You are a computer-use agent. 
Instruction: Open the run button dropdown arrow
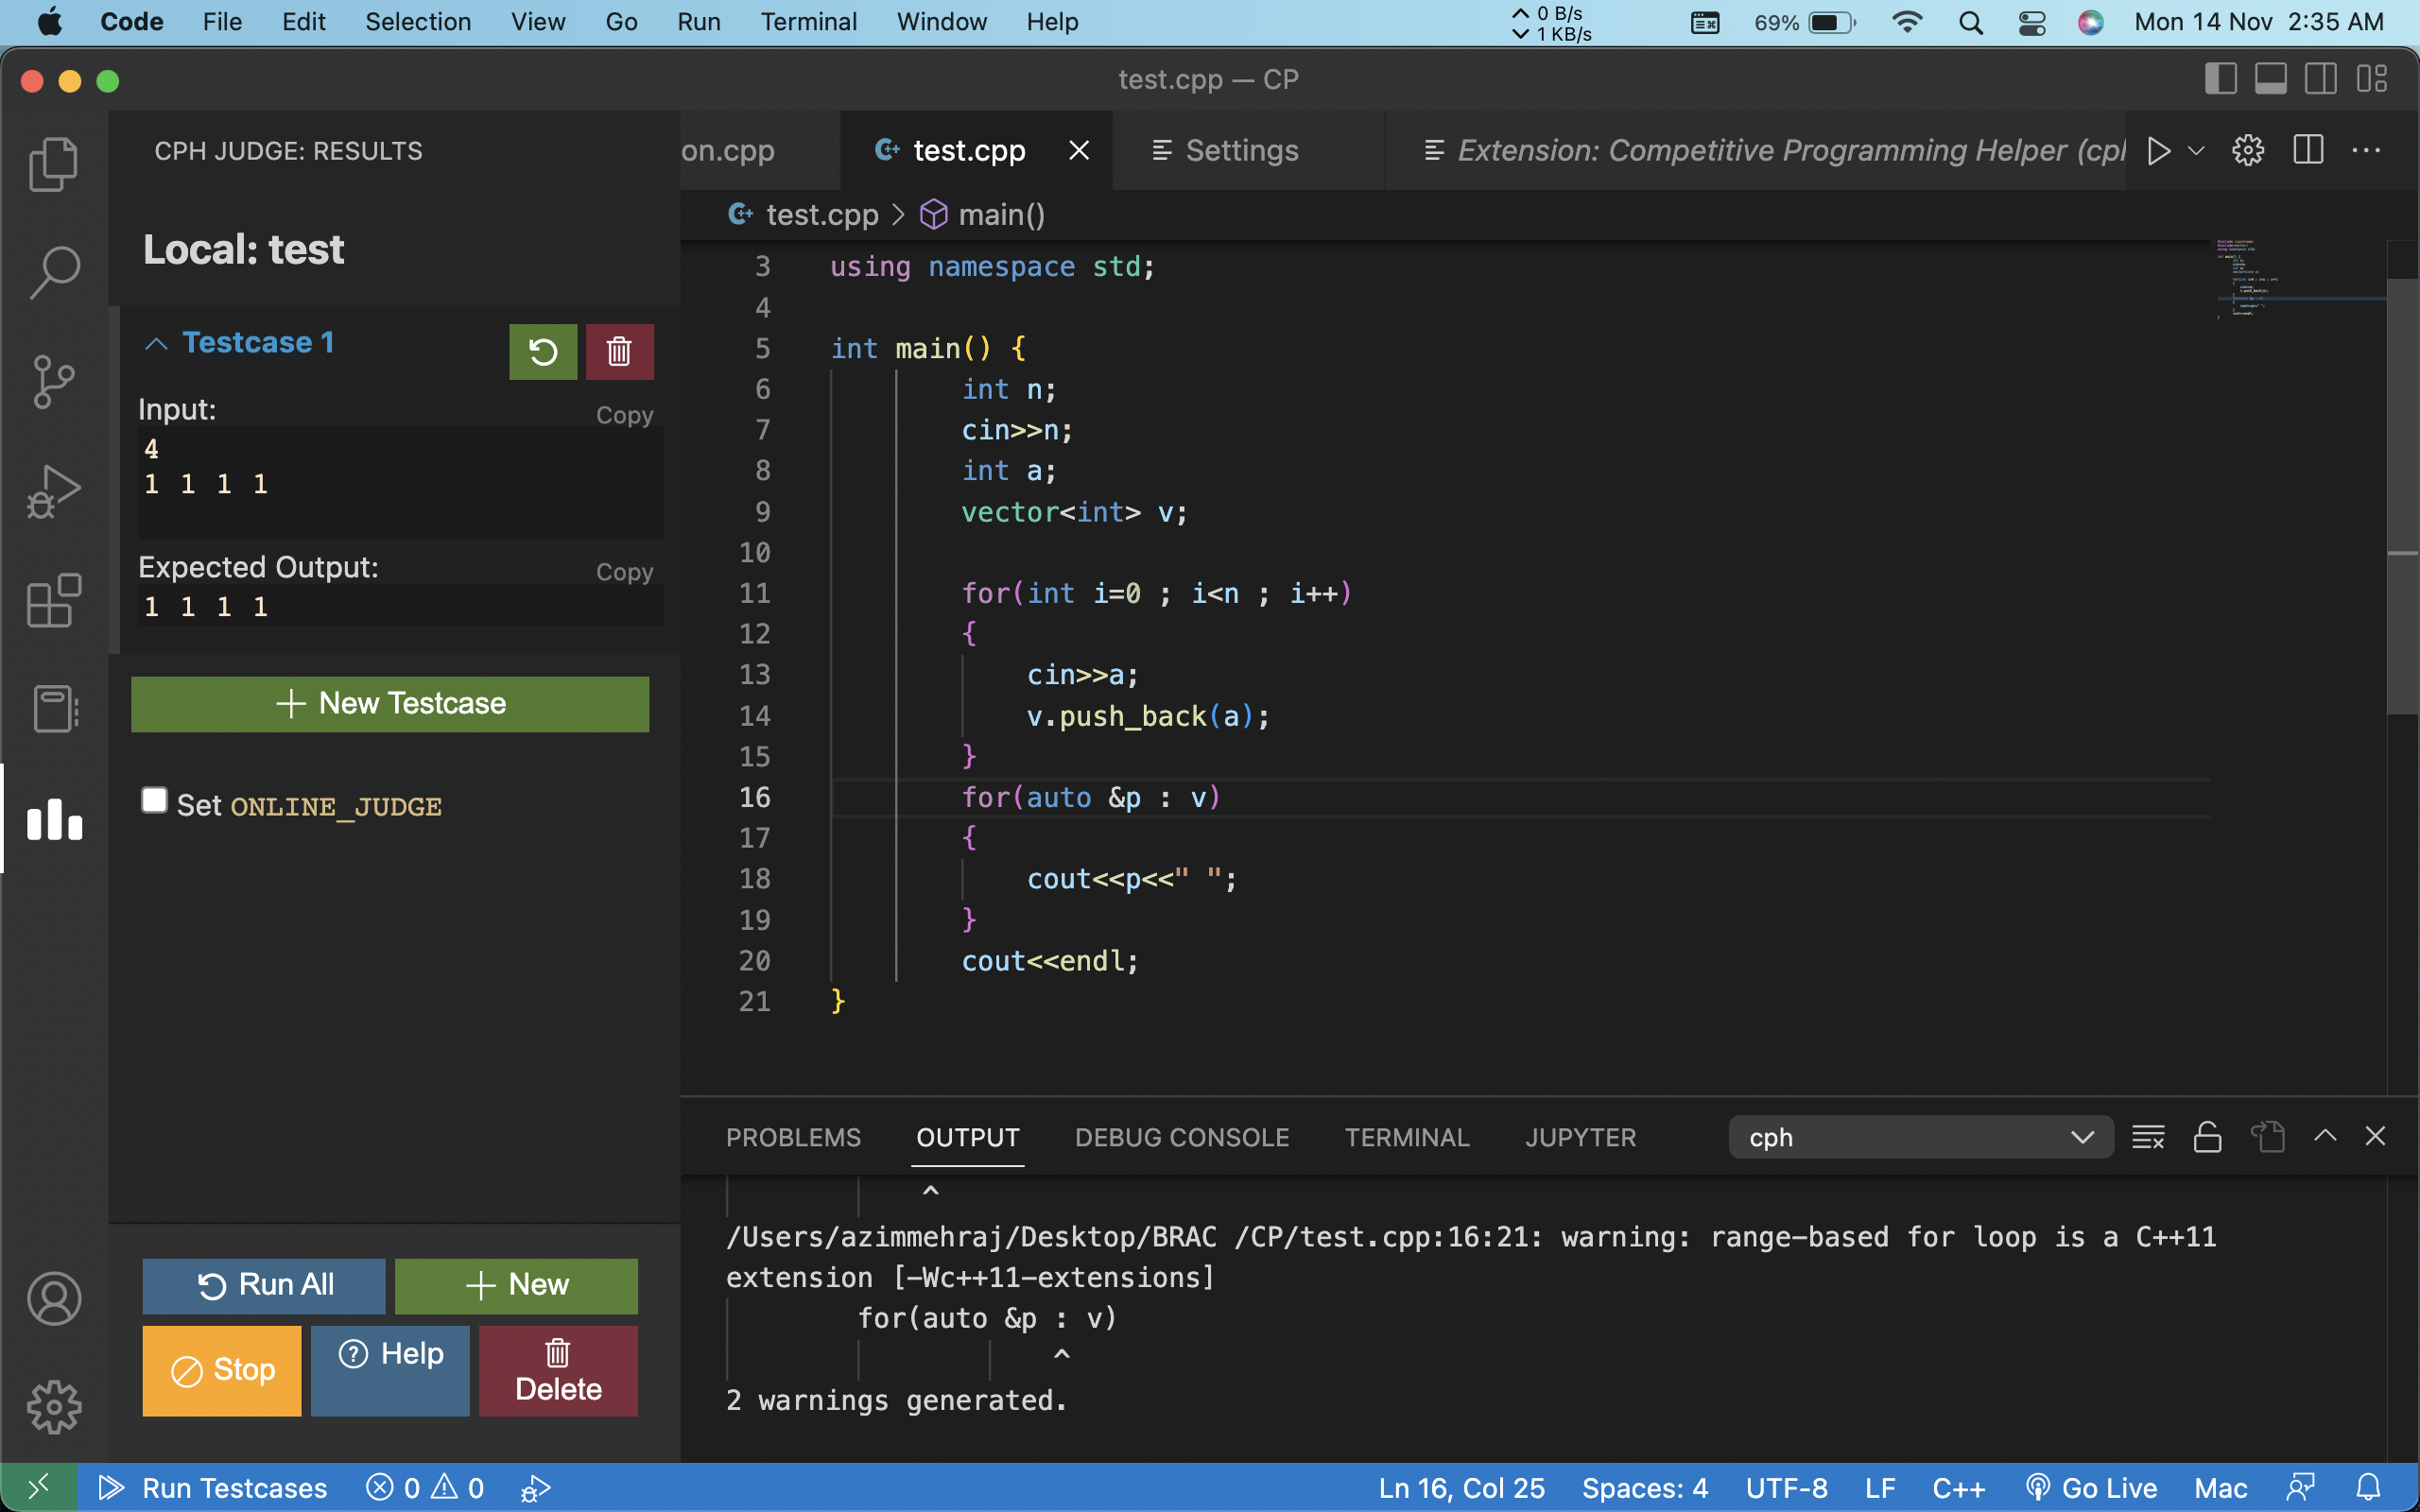(x=2194, y=150)
